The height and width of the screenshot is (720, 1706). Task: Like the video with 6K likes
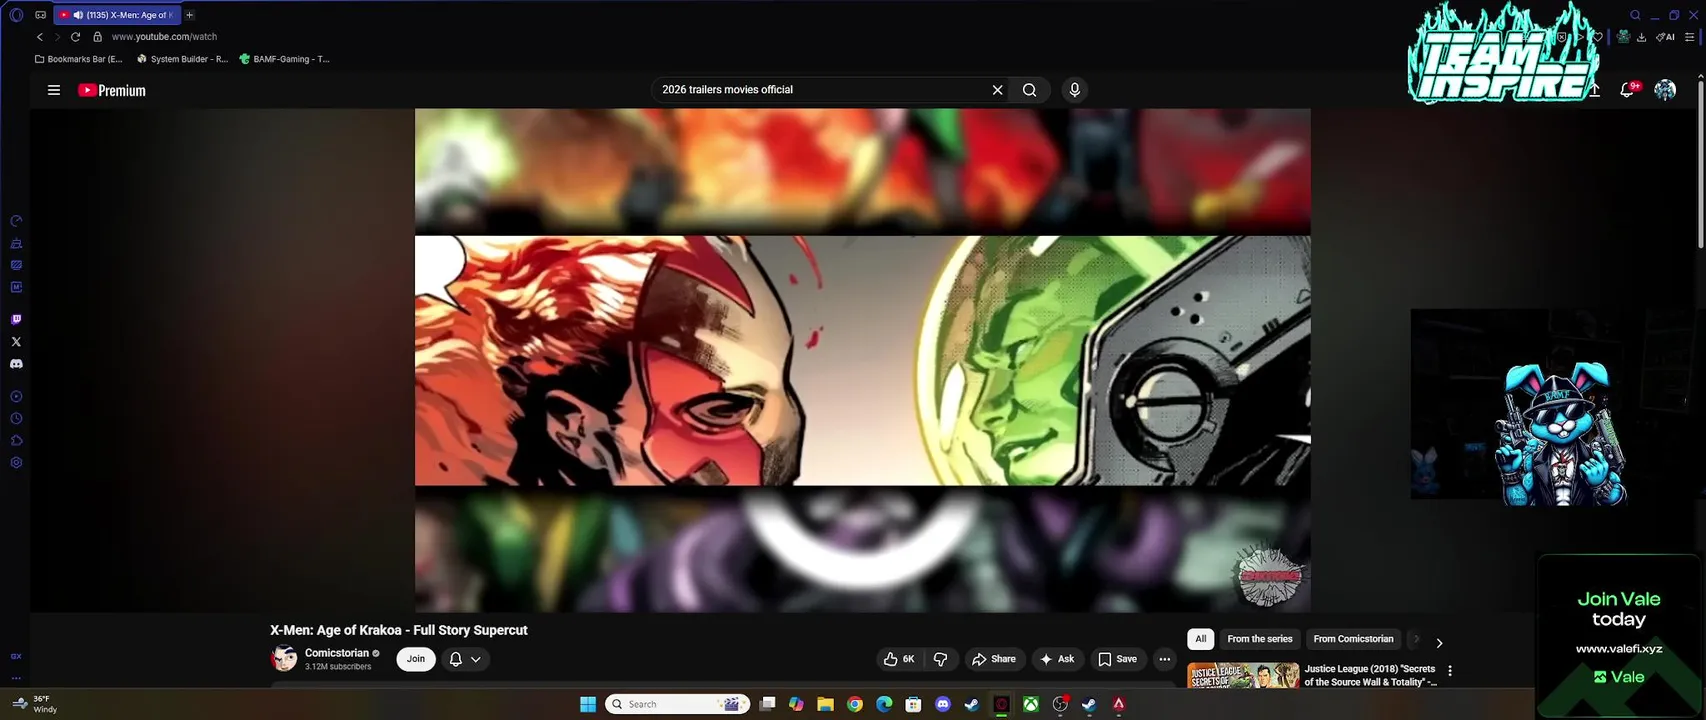pos(898,659)
